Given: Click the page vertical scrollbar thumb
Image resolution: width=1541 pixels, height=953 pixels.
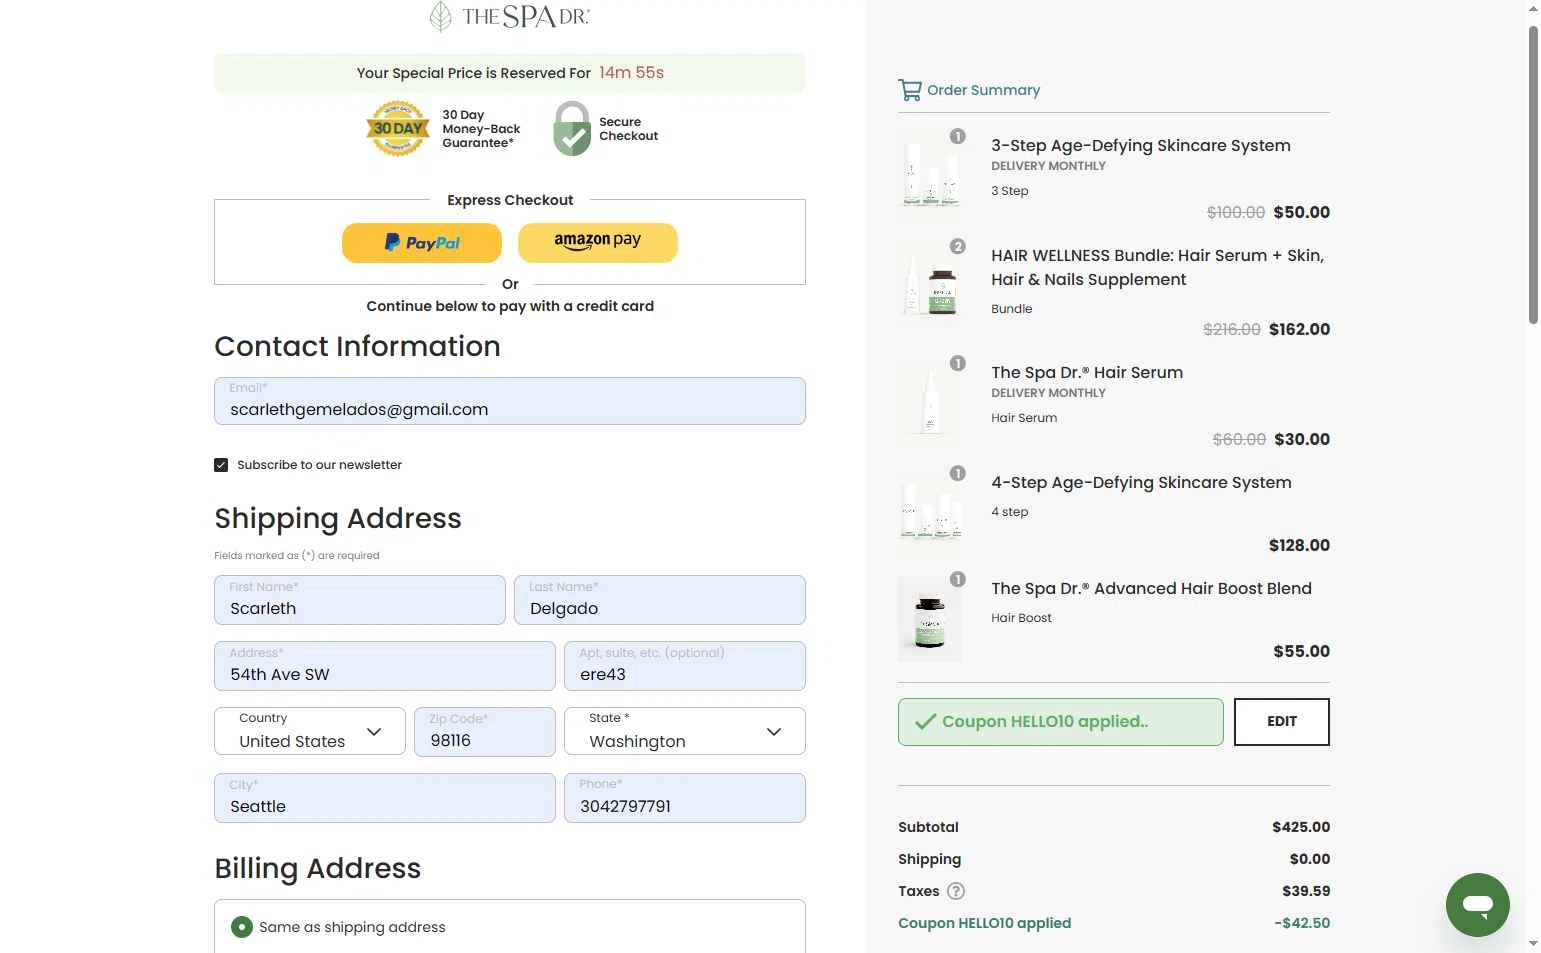Looking at the screenshot, I should (x=1533, y=175).
